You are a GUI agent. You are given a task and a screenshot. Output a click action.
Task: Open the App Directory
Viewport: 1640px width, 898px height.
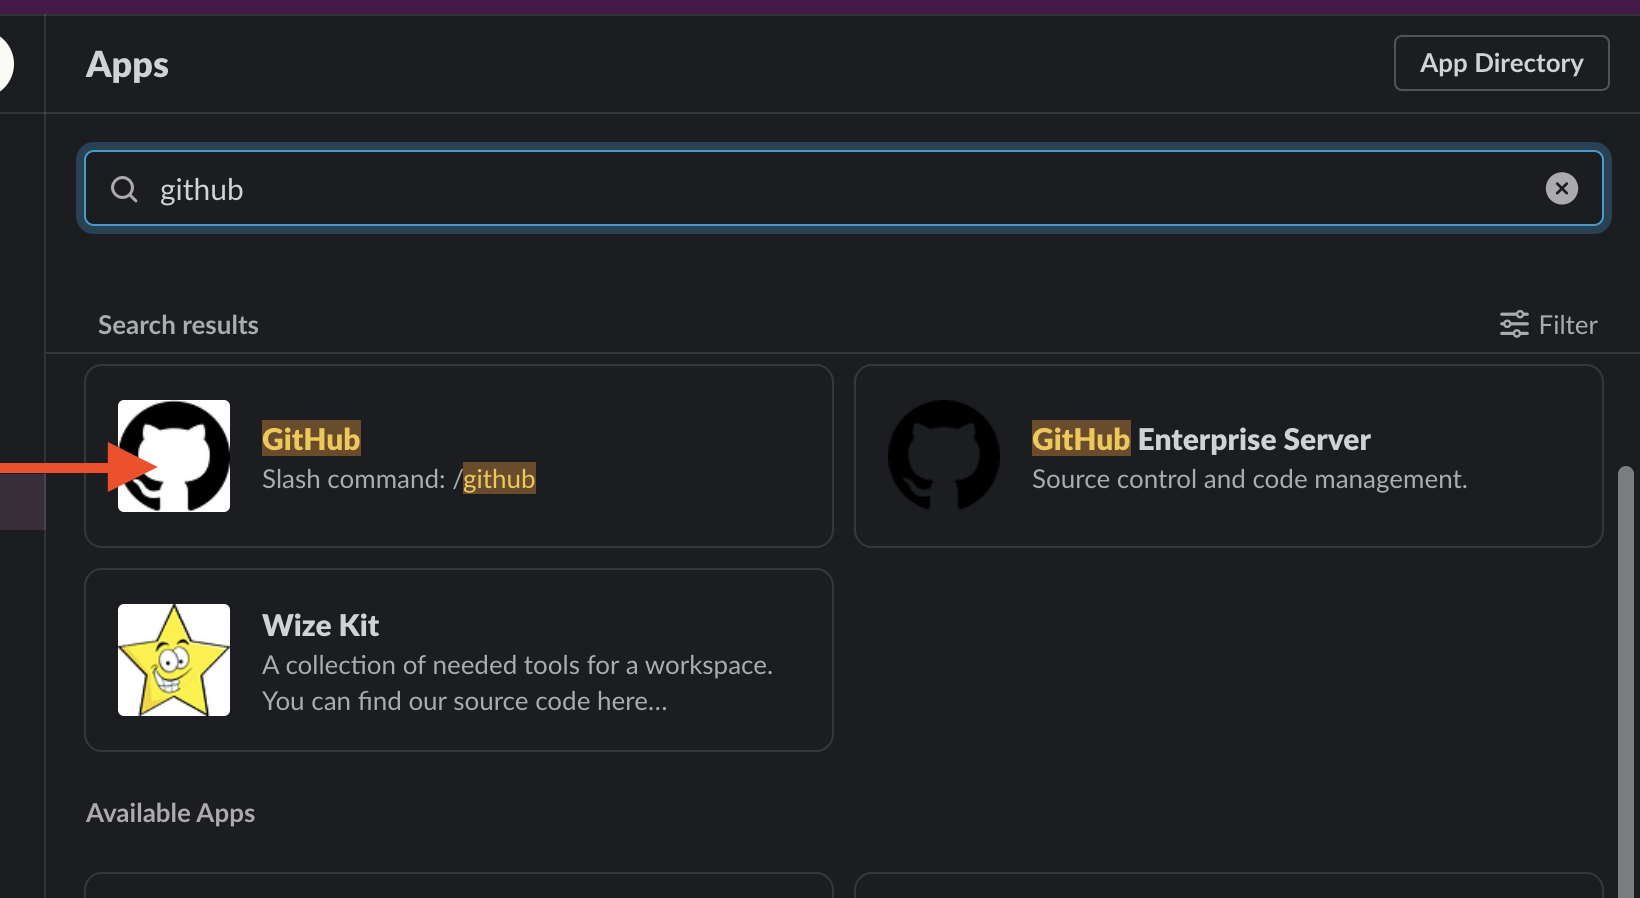pyautogui.click(x=1501, y=63)
